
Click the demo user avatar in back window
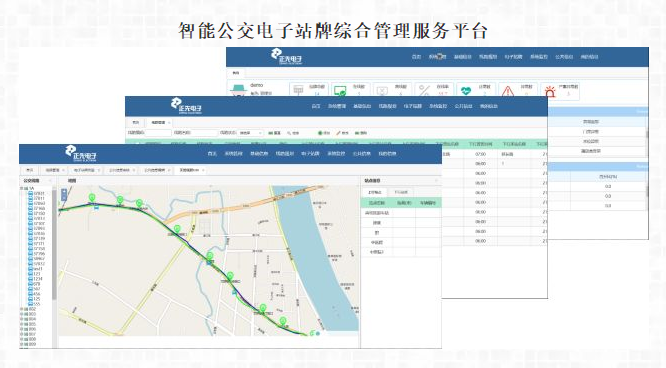pyautogui.click(x=238, y=89)
